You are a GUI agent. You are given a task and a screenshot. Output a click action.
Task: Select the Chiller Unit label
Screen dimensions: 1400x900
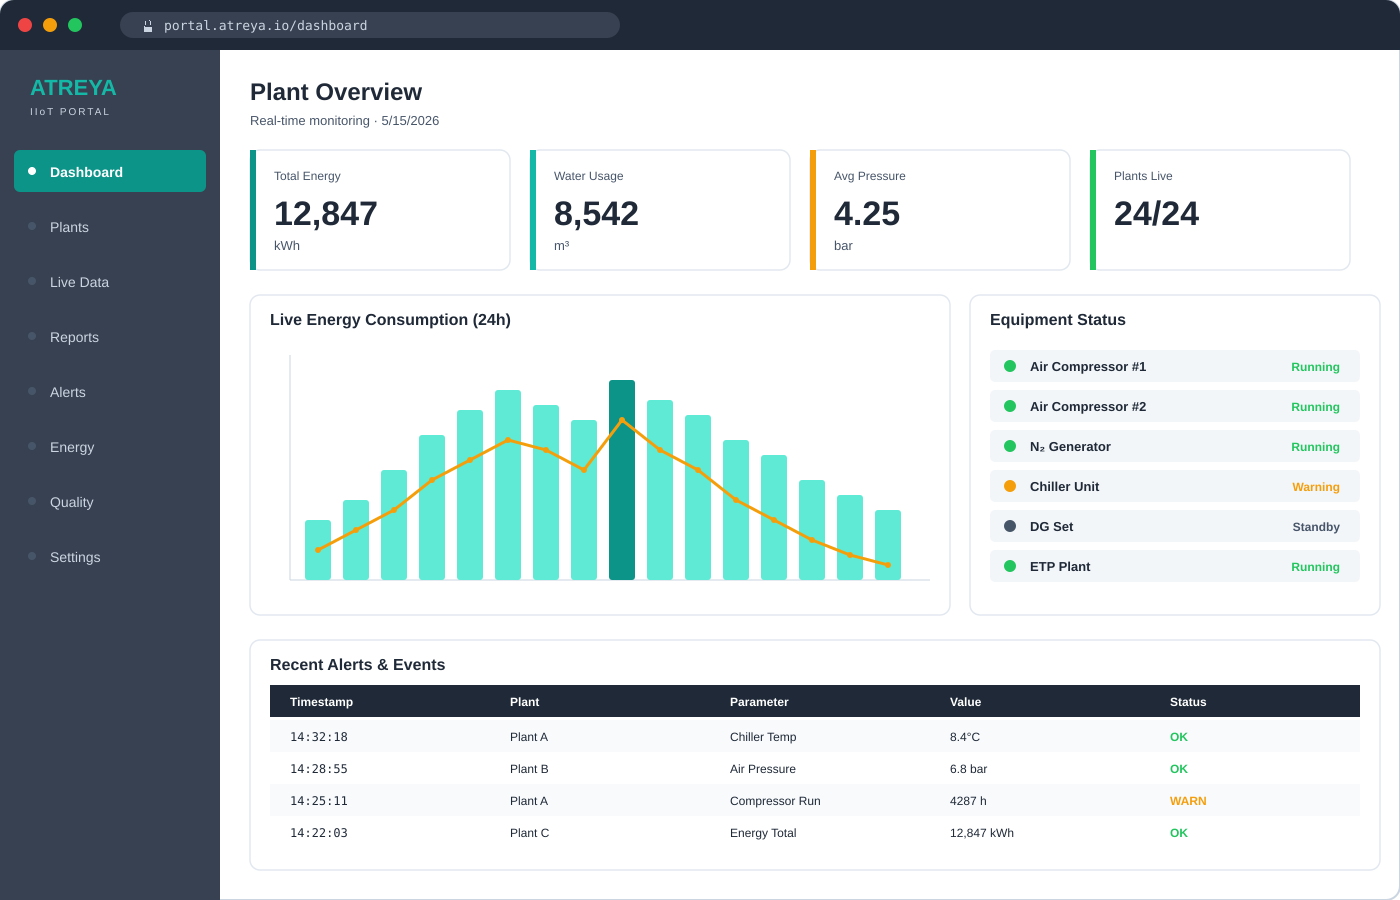click(1064, 487)
